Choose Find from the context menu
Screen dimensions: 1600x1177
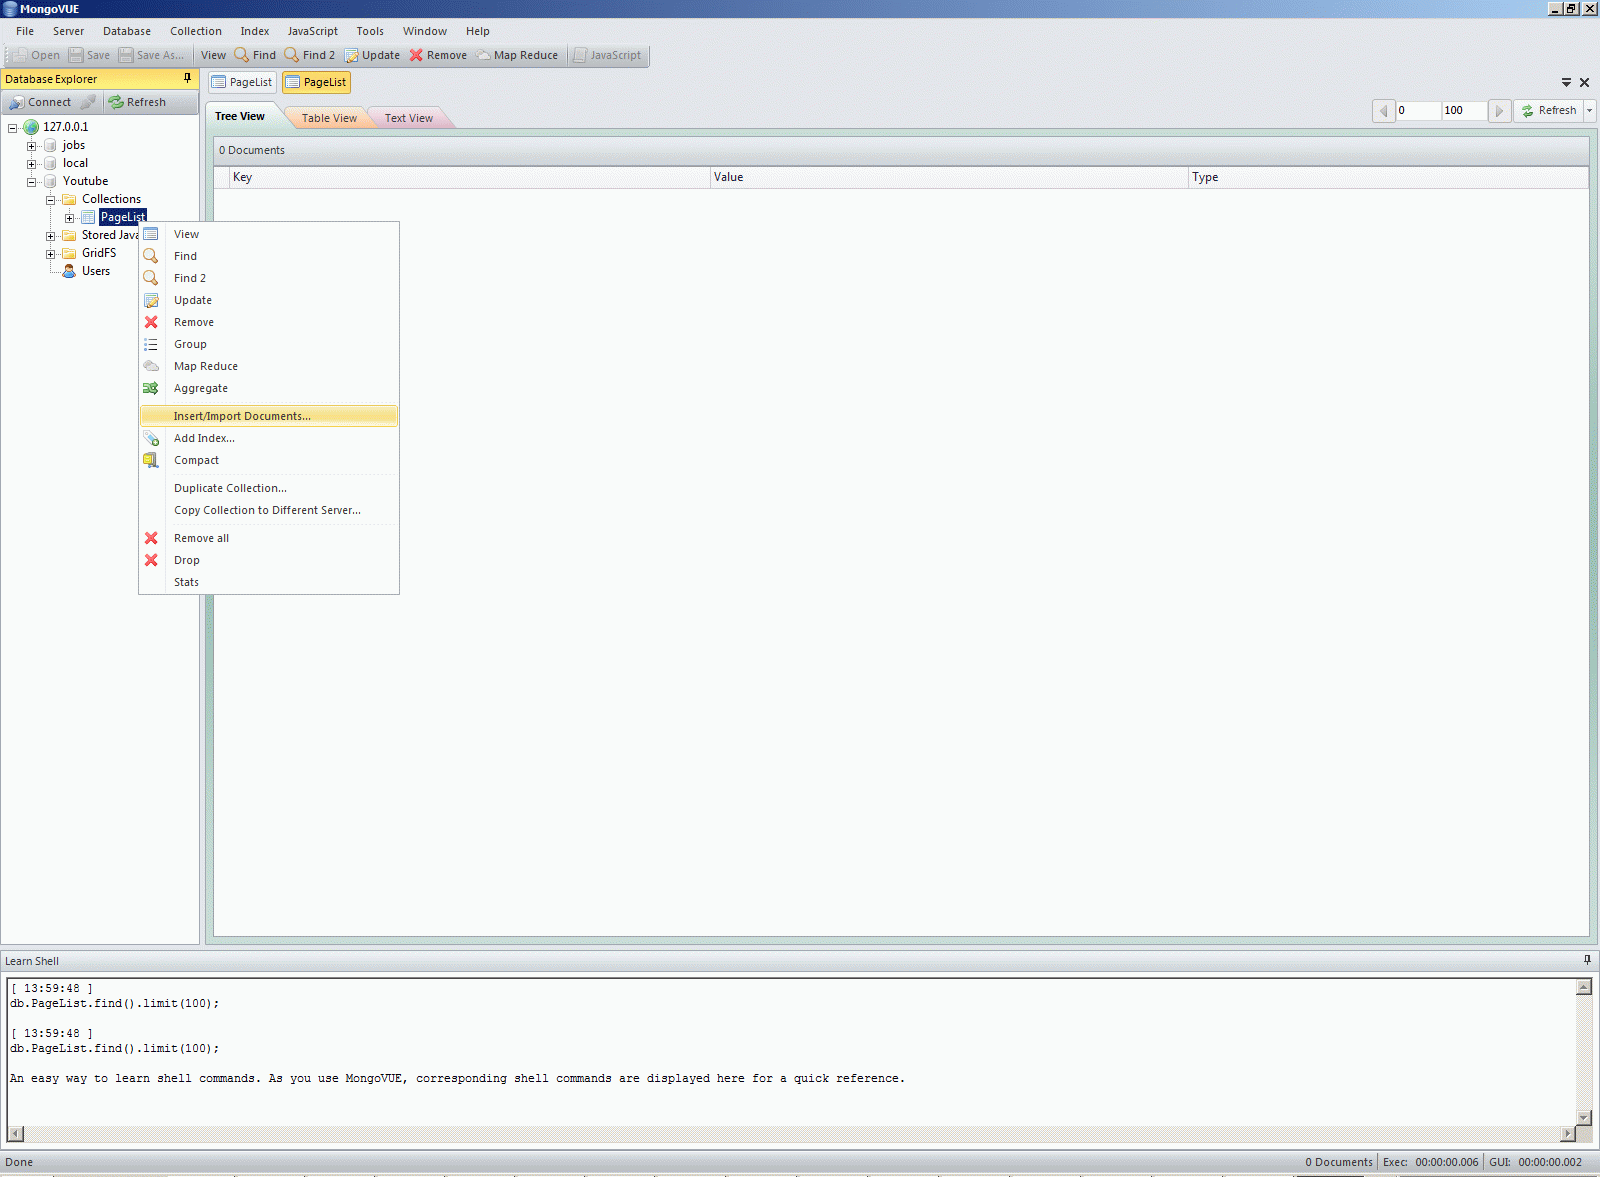point(269,256)
